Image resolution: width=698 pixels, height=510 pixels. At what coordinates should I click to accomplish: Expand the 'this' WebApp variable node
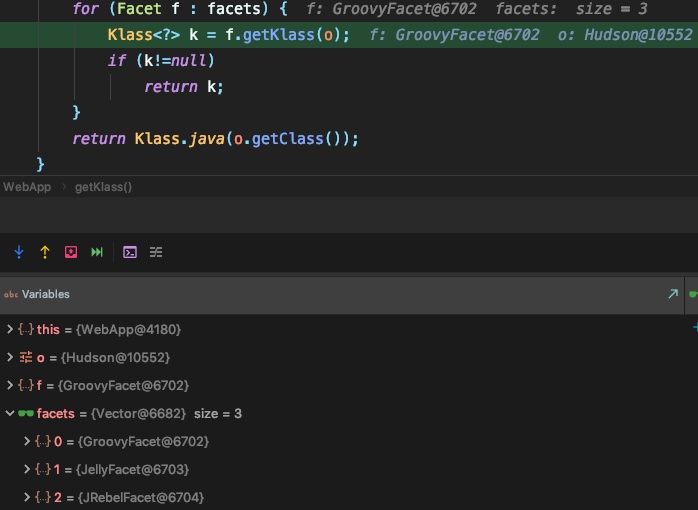pos(10,329)
